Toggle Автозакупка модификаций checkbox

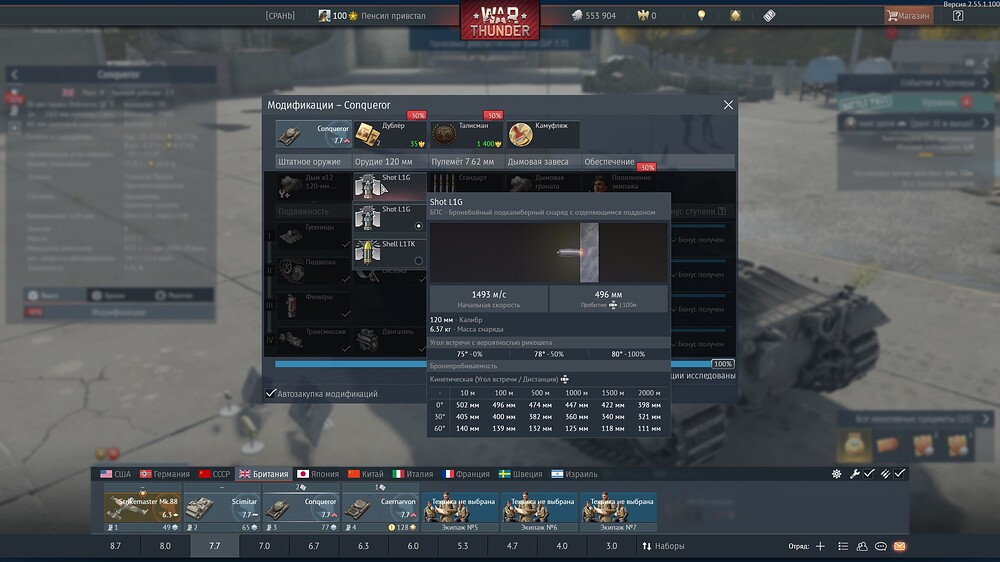(270, 394)
